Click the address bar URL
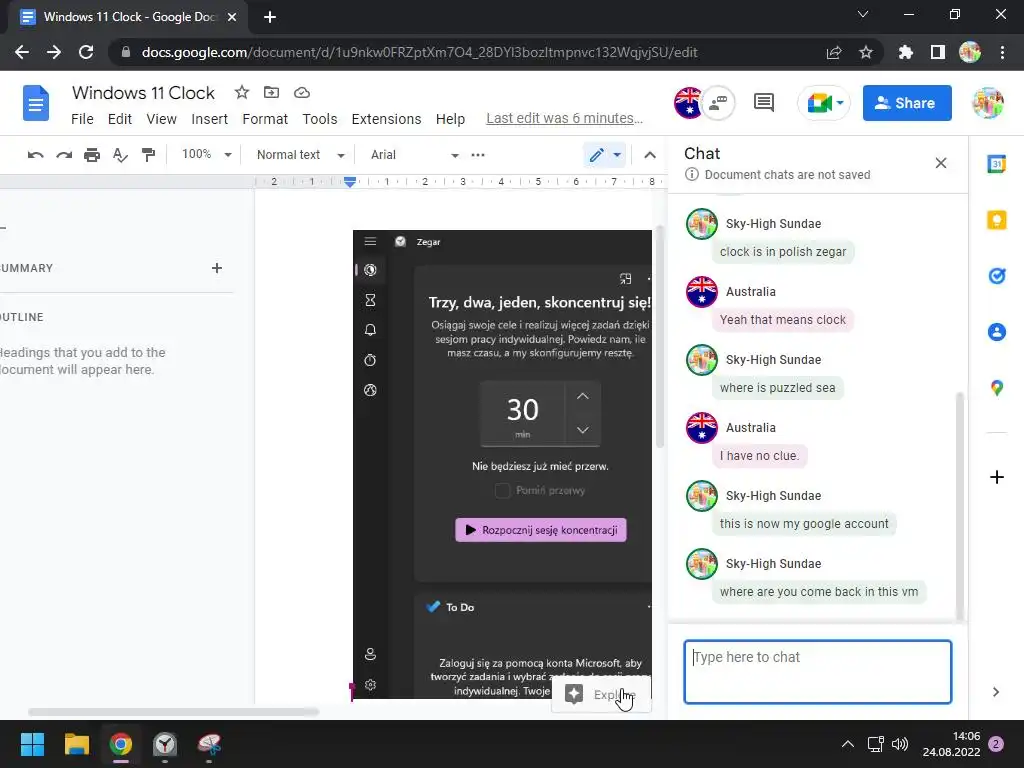The width and height of the screenshot is (1024, 768). click(x=419, y=52)
